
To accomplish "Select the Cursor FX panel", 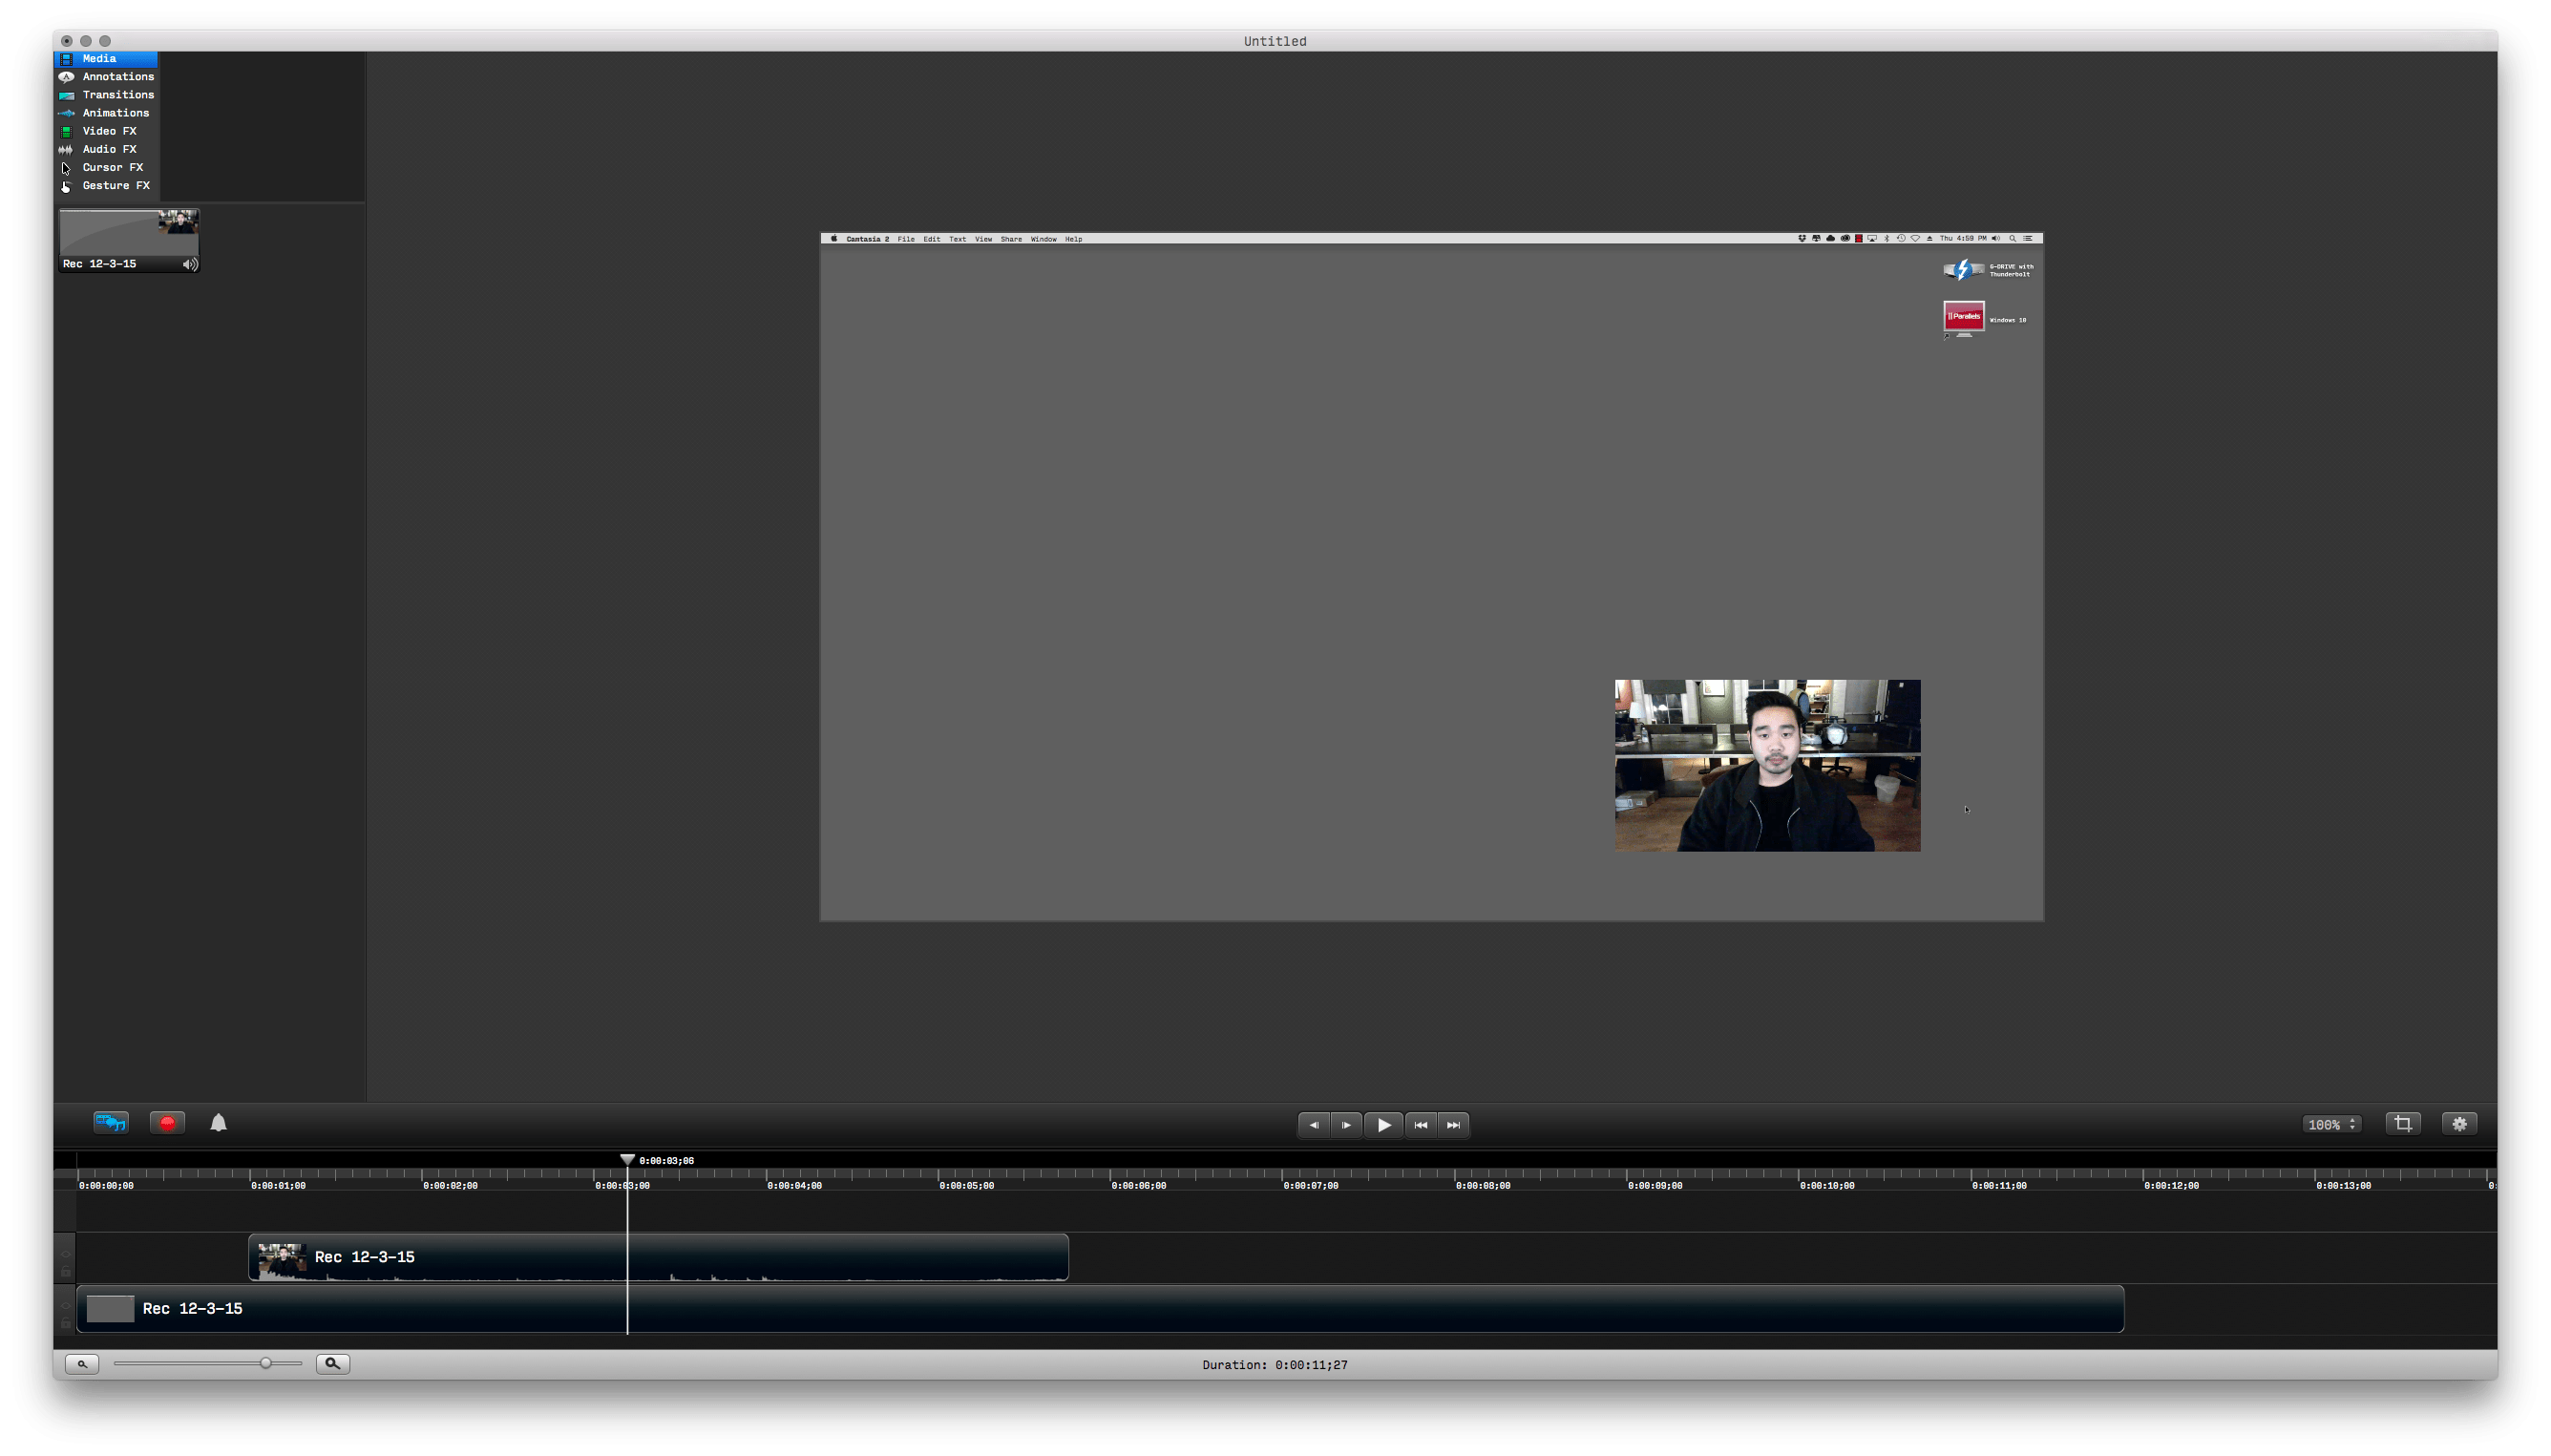I will (x=111, y=167).
